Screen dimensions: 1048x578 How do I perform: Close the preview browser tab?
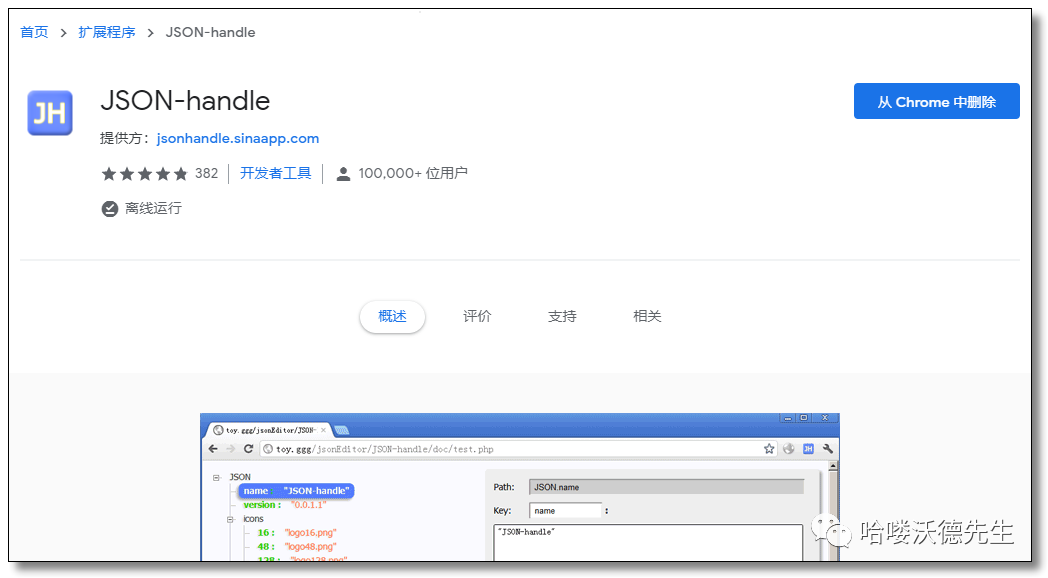tap(323, 430)
